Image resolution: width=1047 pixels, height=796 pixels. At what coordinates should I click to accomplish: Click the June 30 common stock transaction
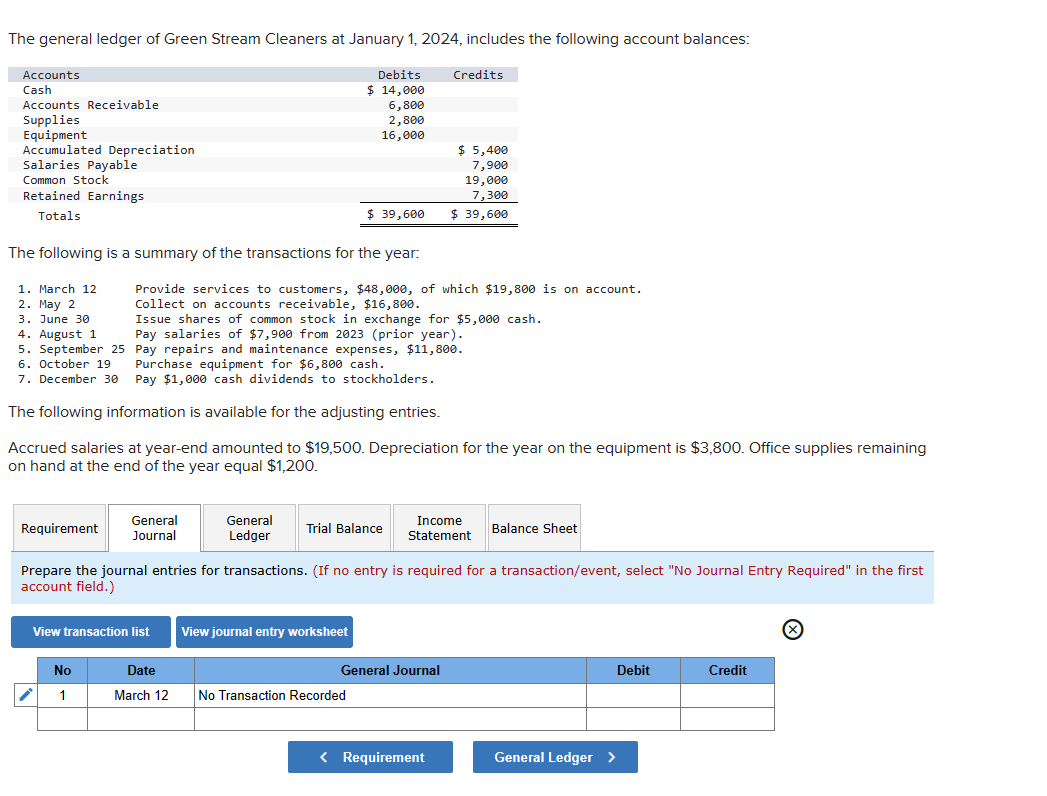280,319
